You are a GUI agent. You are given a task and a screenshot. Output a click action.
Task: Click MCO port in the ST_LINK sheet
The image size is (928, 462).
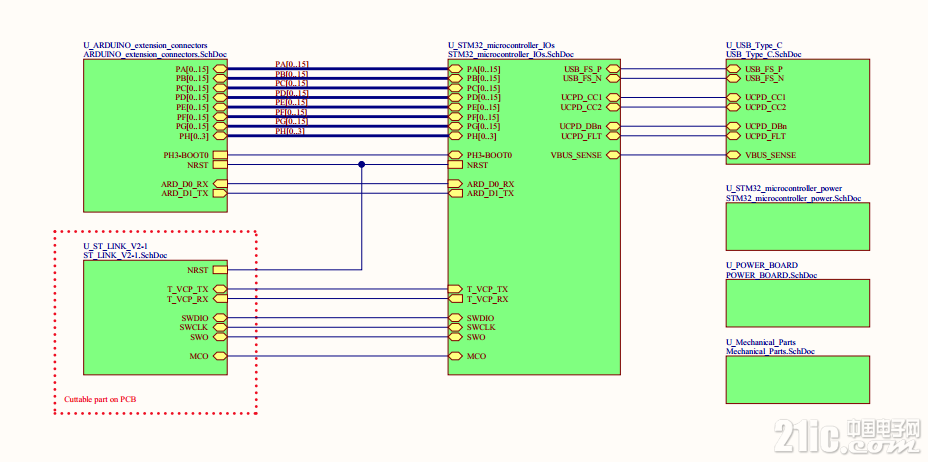pos(220,356)
